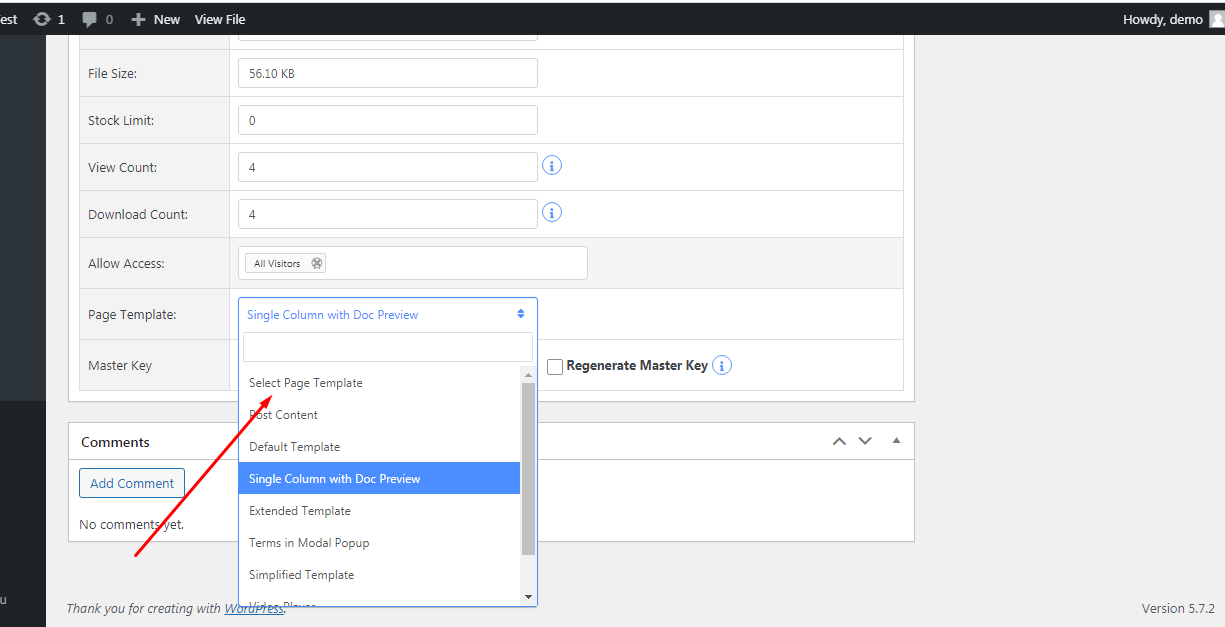The width and height of the screenshot is (1225, 627).
Task: Click the Page Template label
Action: coord(132,314)
